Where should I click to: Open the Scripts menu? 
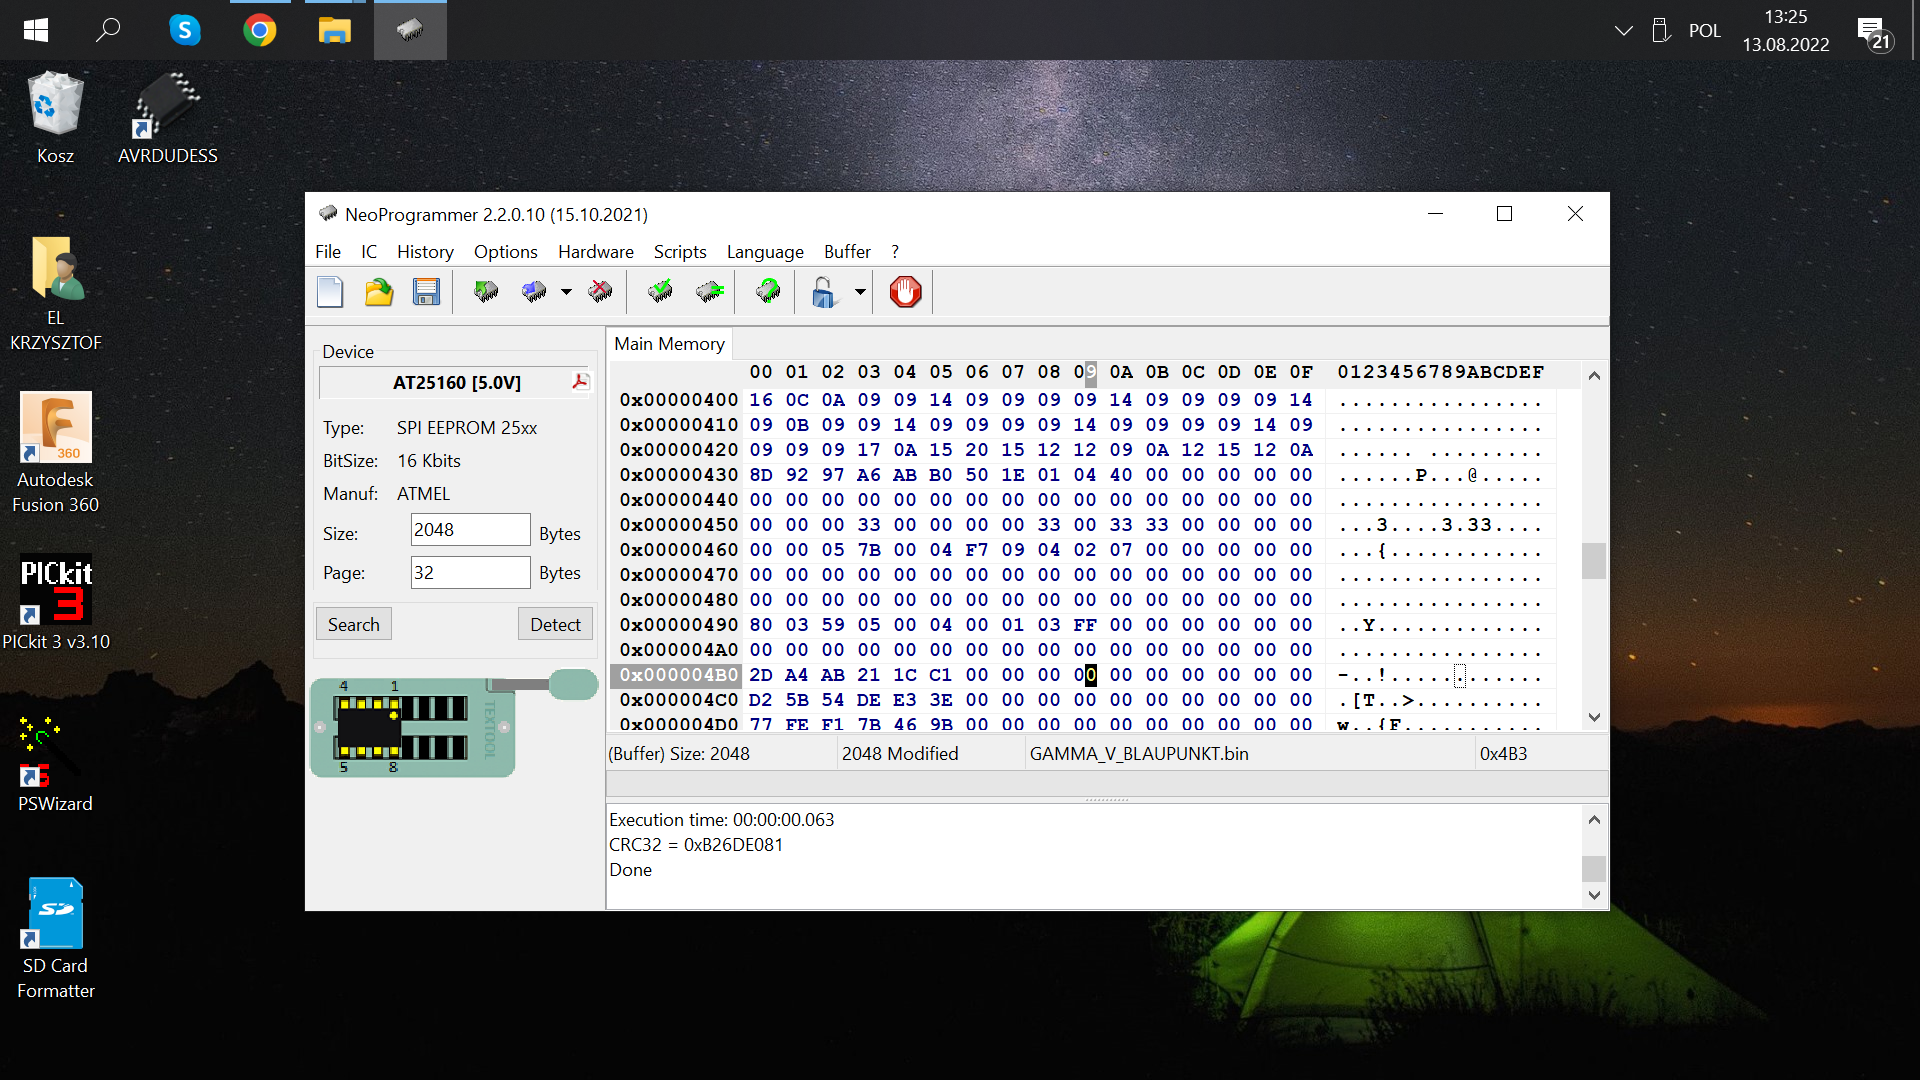(x=680, y=252)
